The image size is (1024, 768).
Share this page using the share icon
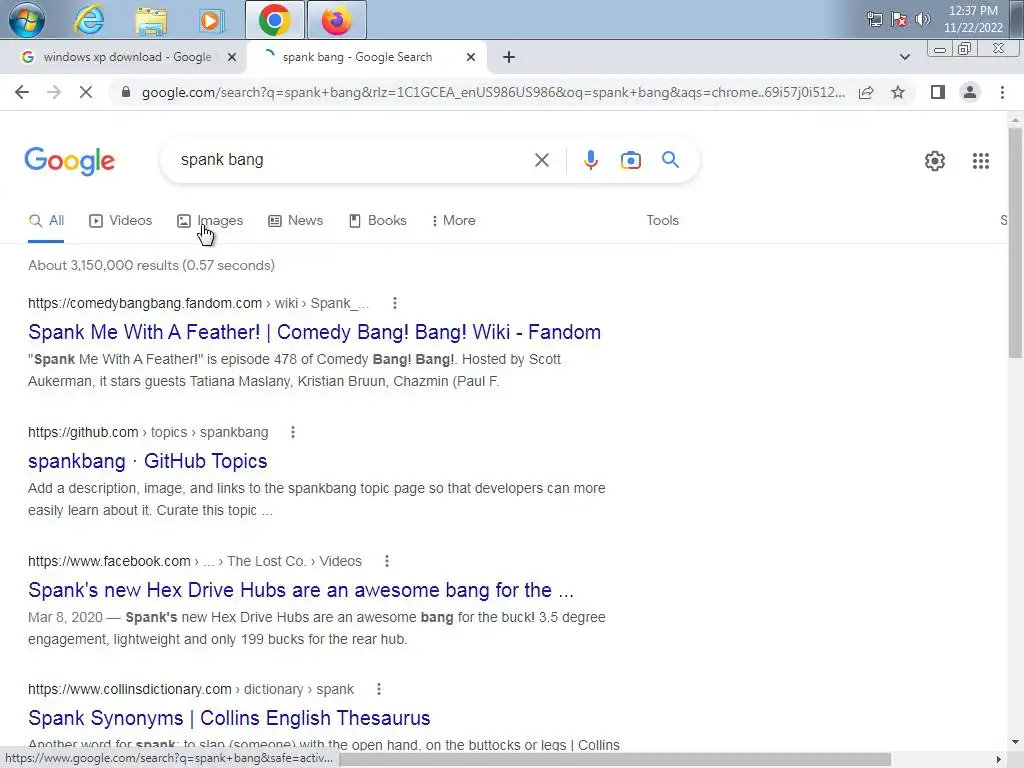point(866,92)
